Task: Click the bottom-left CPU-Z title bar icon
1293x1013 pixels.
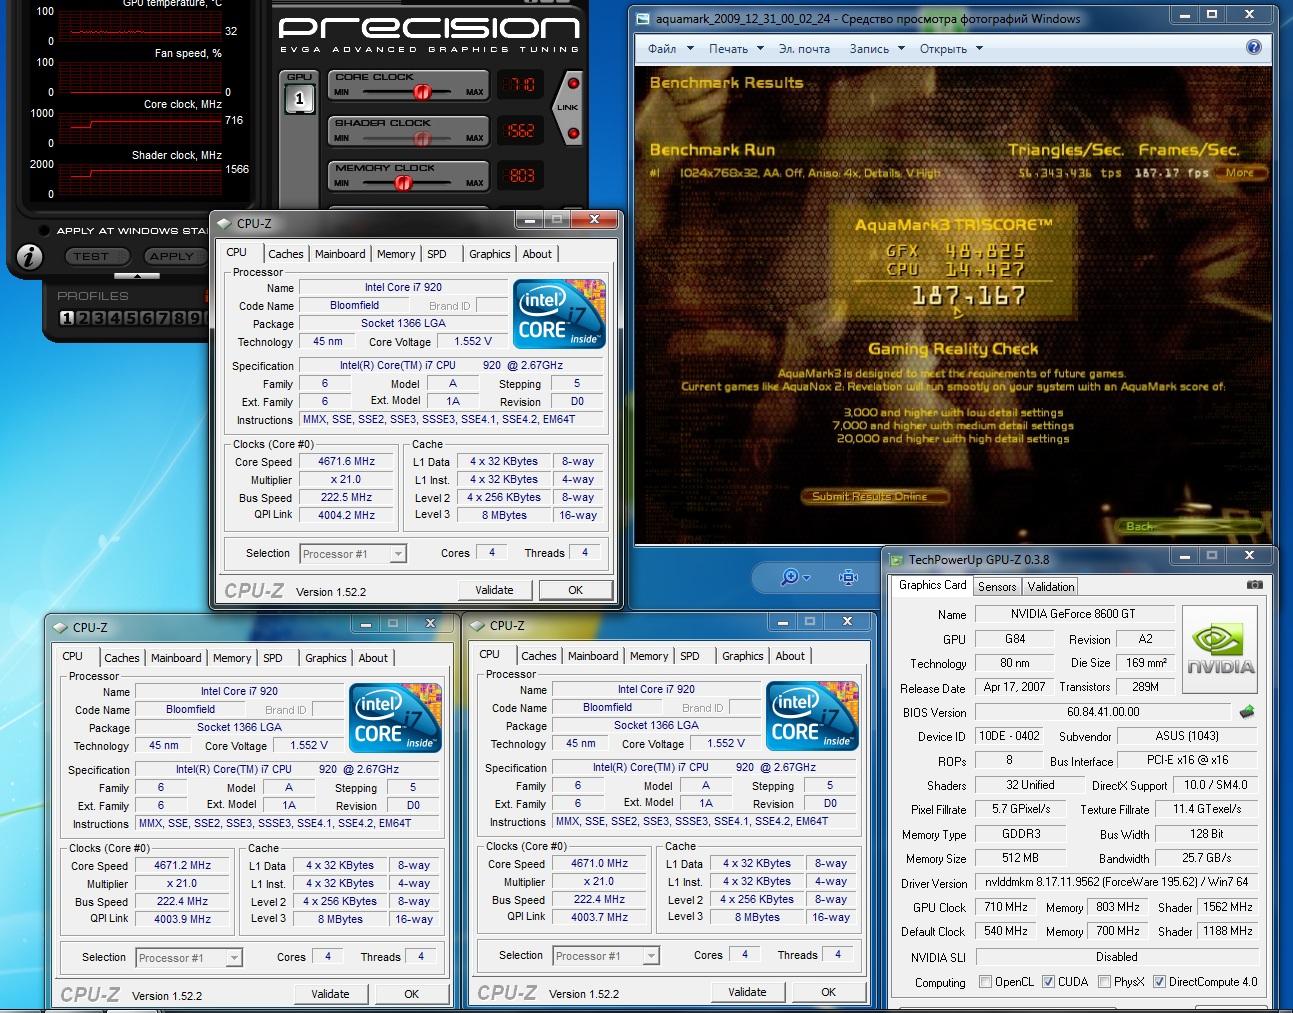Action: [x=61, y=628]
